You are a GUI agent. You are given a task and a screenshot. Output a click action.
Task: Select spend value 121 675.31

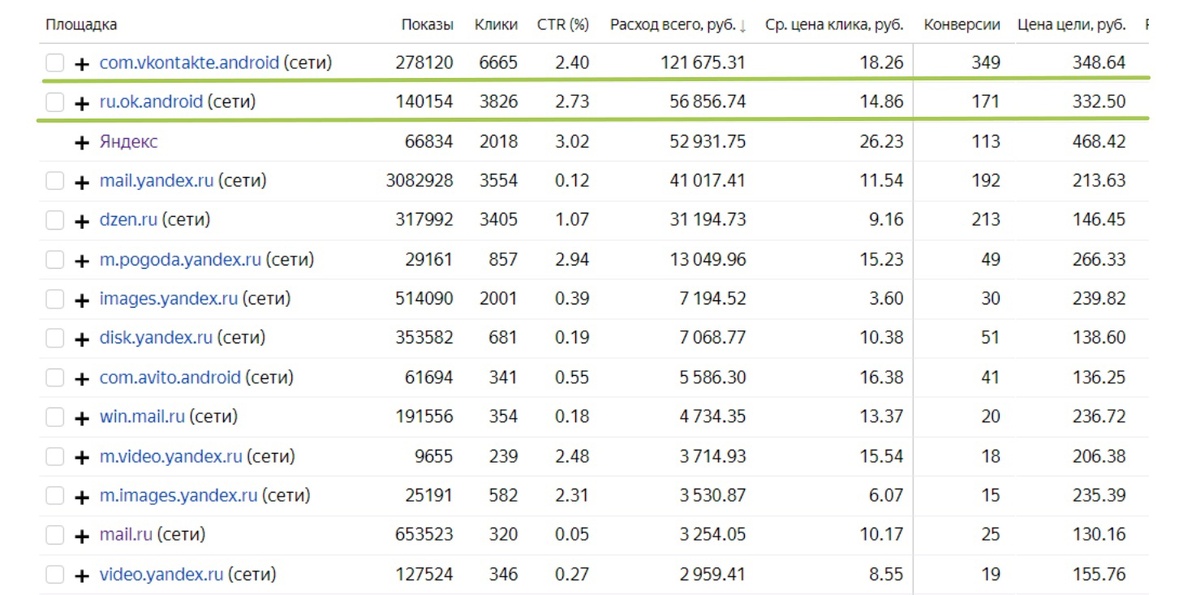(703, 63)
